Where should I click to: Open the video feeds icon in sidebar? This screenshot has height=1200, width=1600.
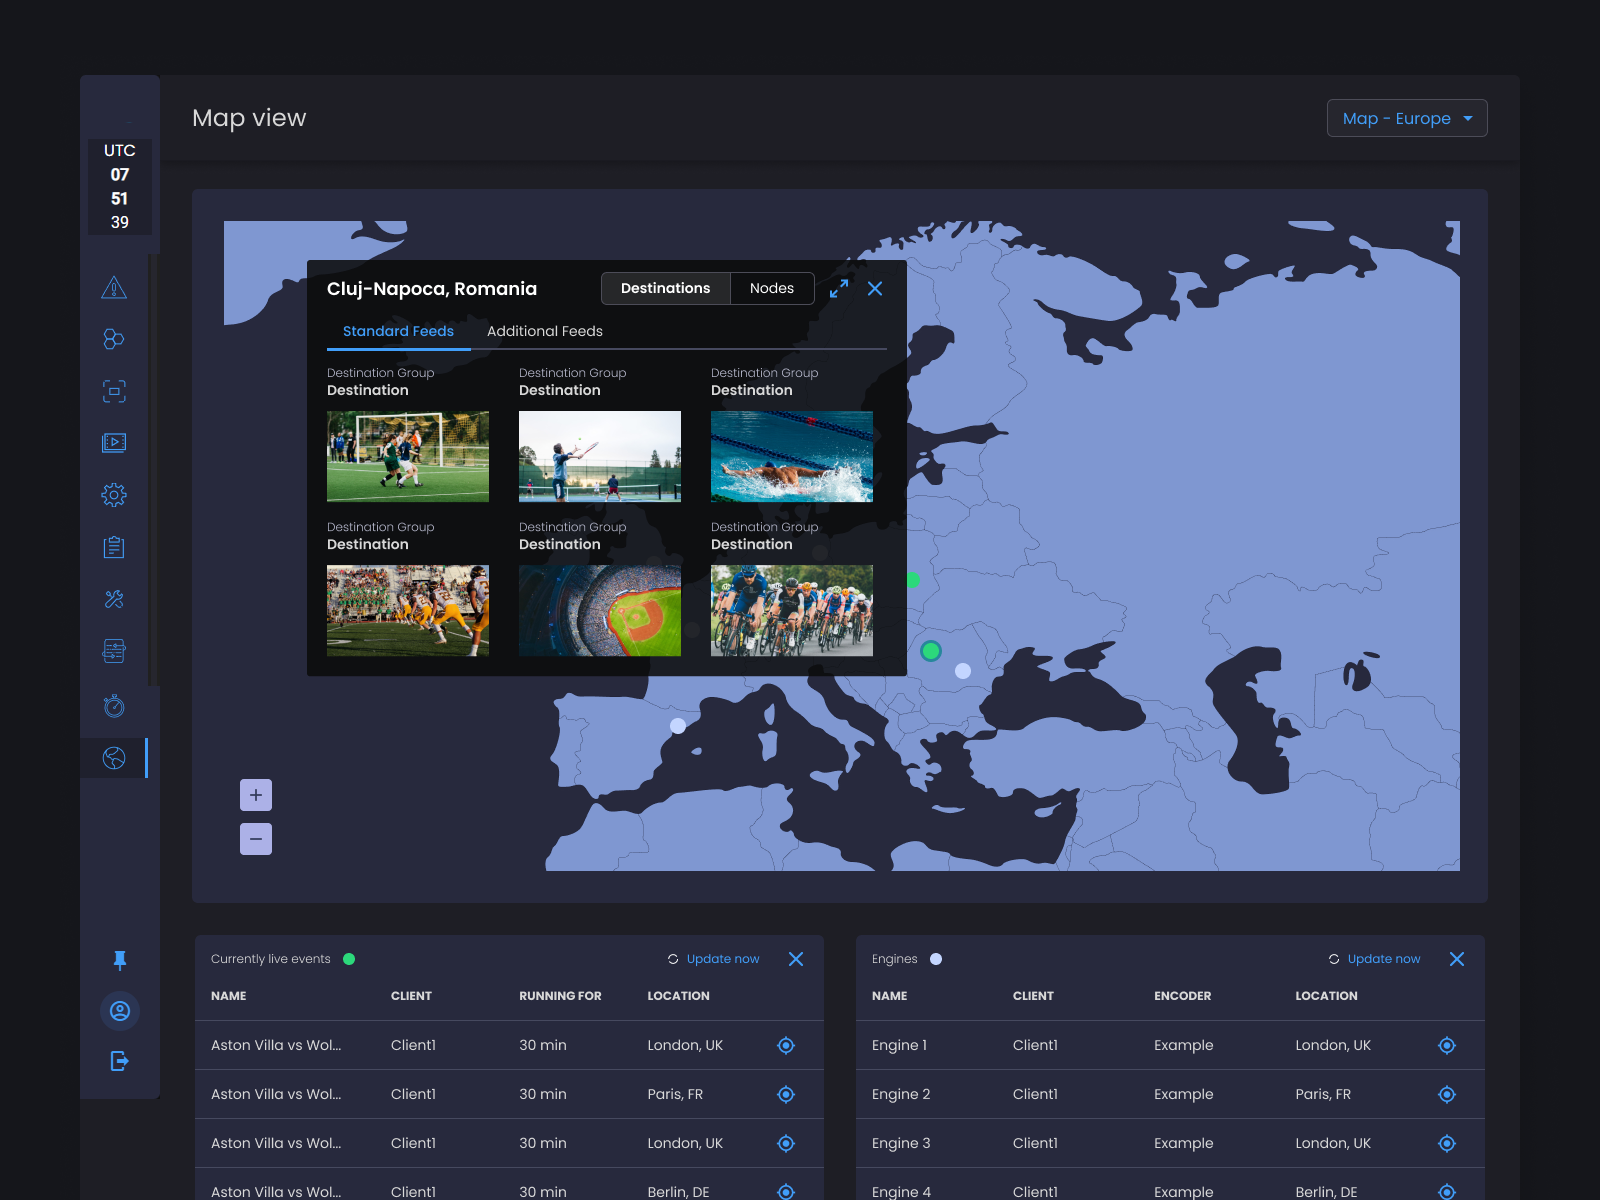point(114,443)
